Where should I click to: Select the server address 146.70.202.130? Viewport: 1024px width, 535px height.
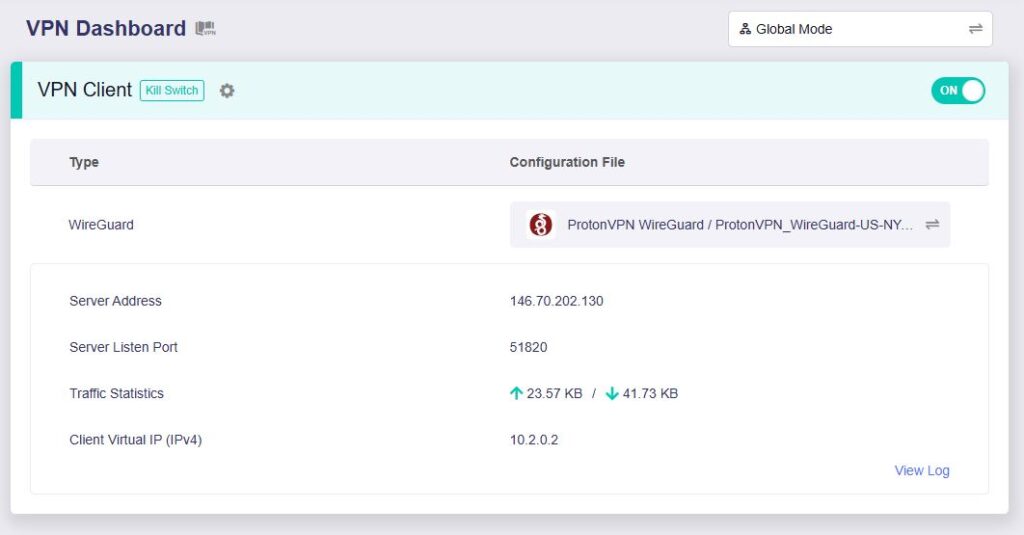click(556, 301)
